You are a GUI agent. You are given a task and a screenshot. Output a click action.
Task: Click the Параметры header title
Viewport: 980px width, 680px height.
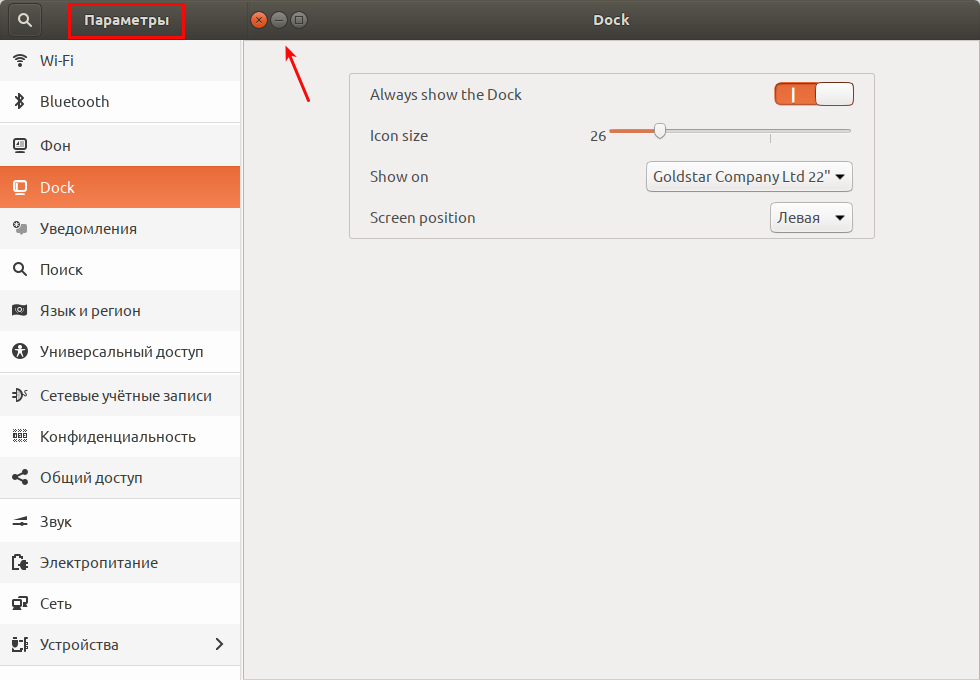127,20
